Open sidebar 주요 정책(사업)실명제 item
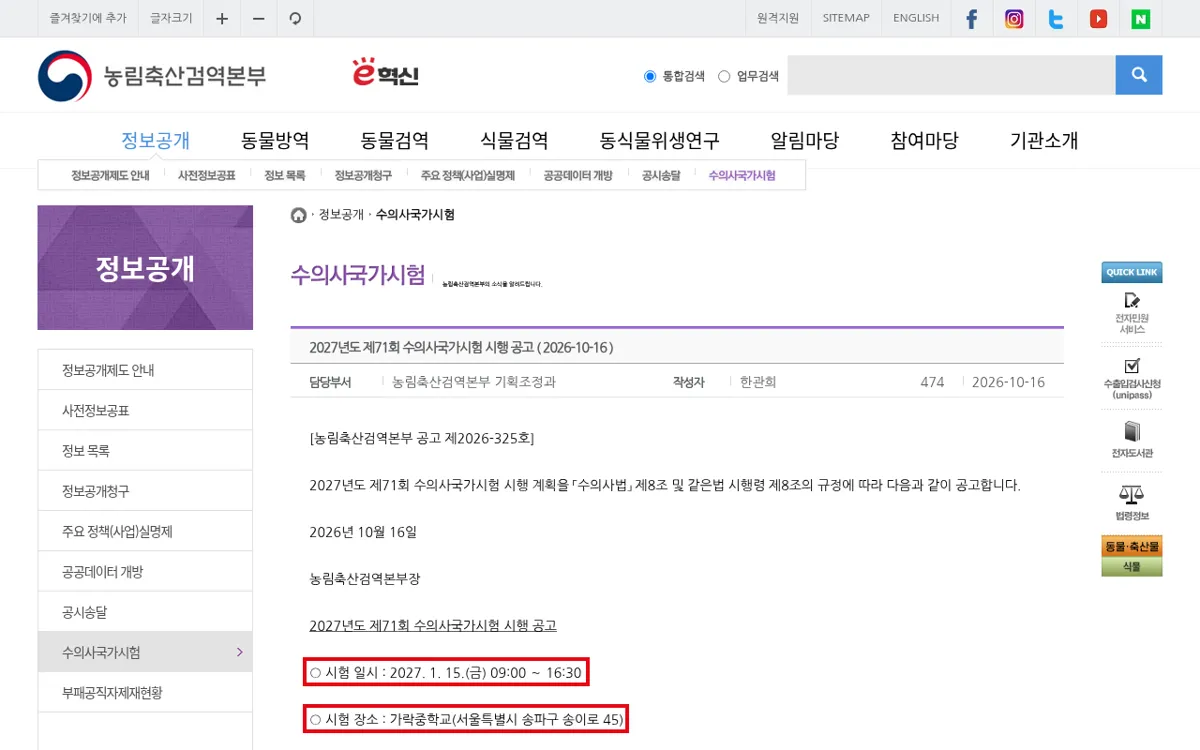The width and height of the screenshot is (1200, 750). click(x=145, y=531)
